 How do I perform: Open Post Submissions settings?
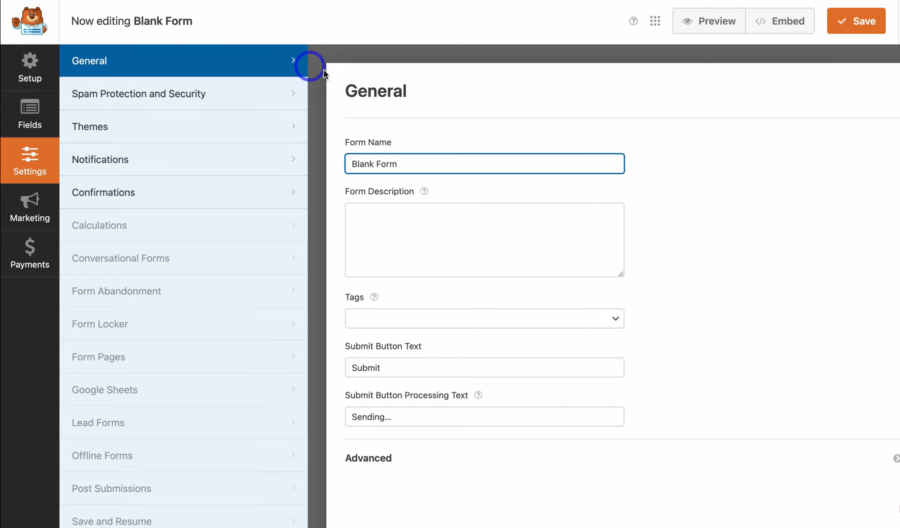coord(184,488)
